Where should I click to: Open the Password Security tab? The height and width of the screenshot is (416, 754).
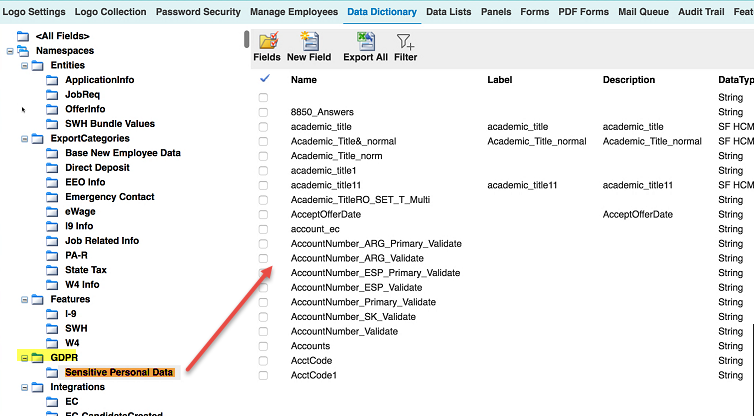click(x=198, y=12)
